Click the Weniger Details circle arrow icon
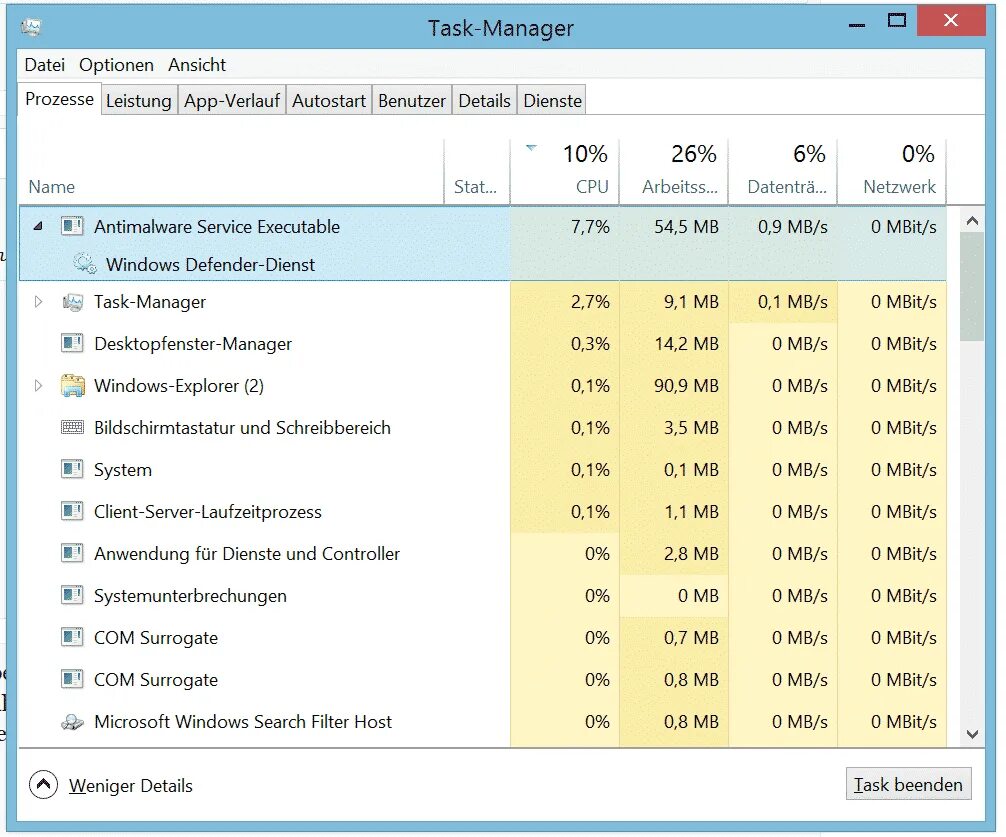The image size is (1006, 837). coord(43,784)
